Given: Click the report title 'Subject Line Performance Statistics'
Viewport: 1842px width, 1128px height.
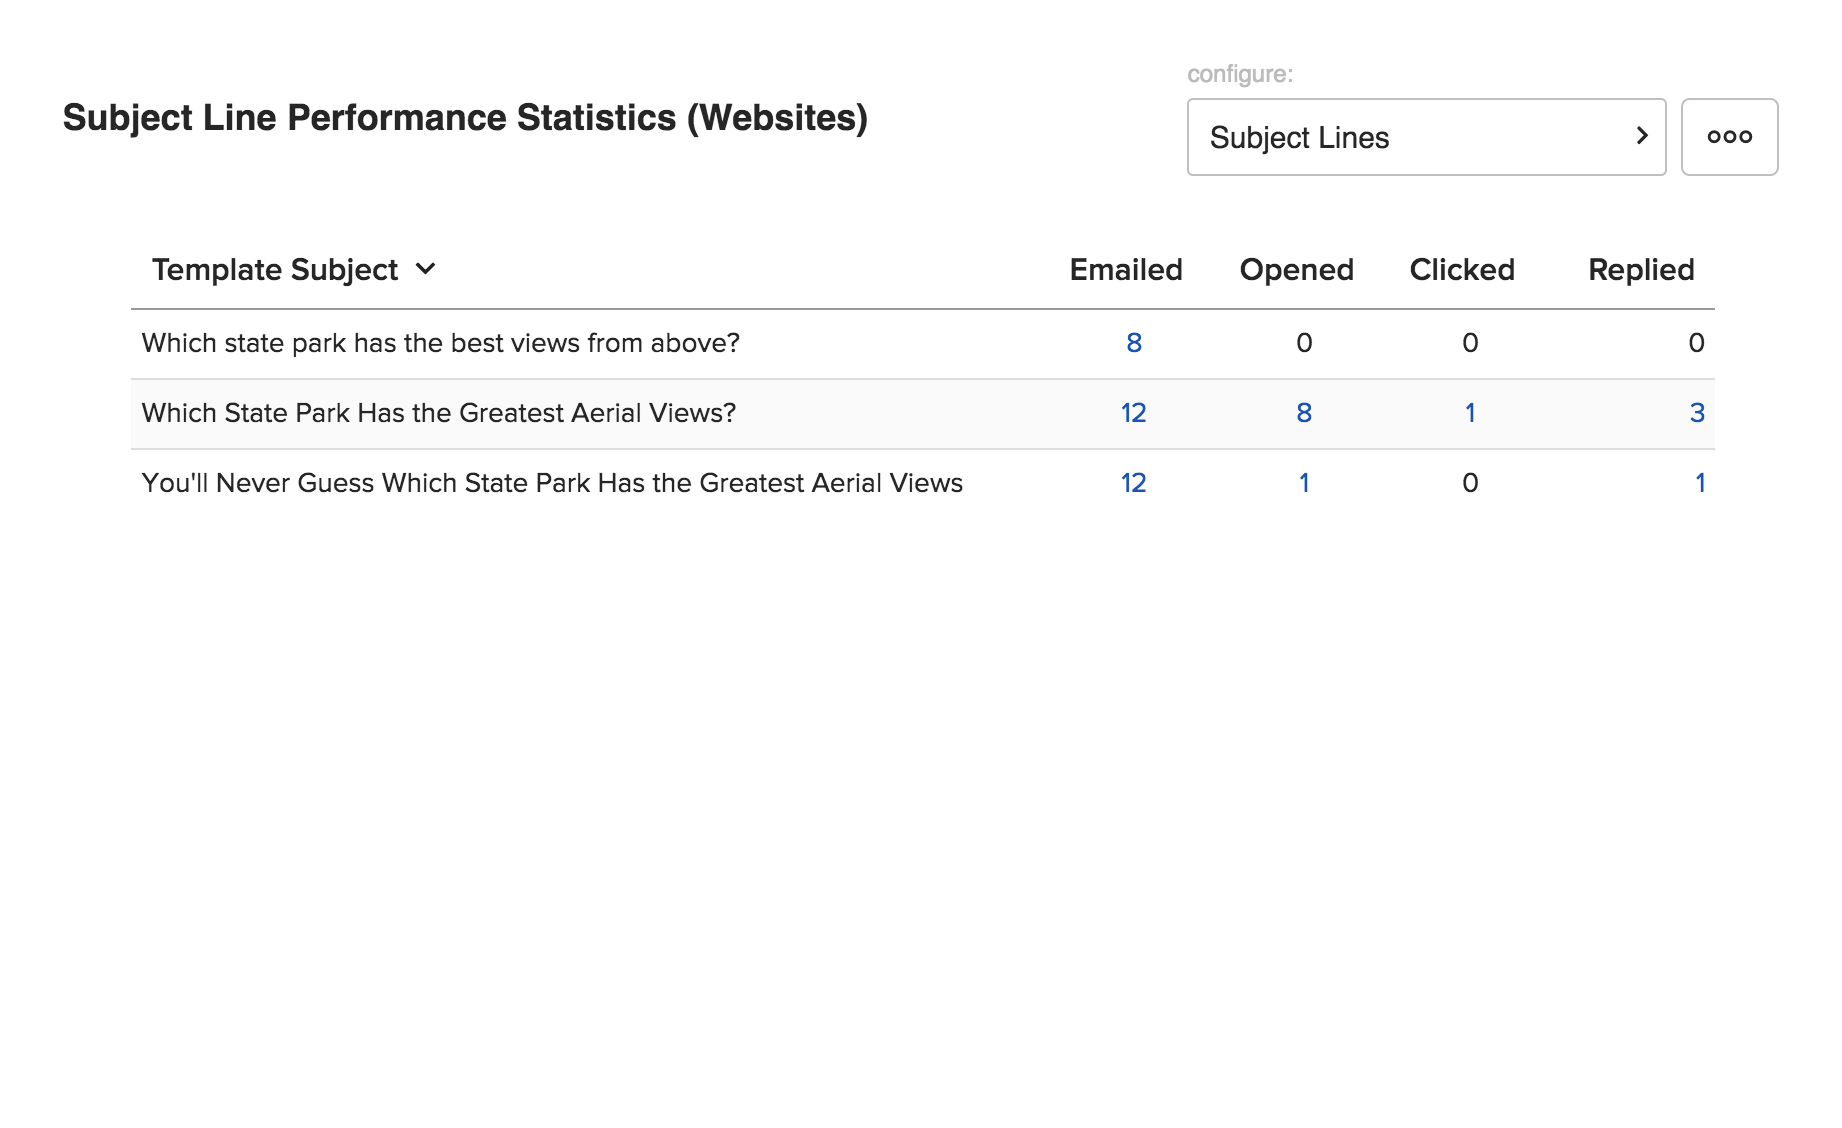Looking at the screenshot, I should tap(465, 118).
